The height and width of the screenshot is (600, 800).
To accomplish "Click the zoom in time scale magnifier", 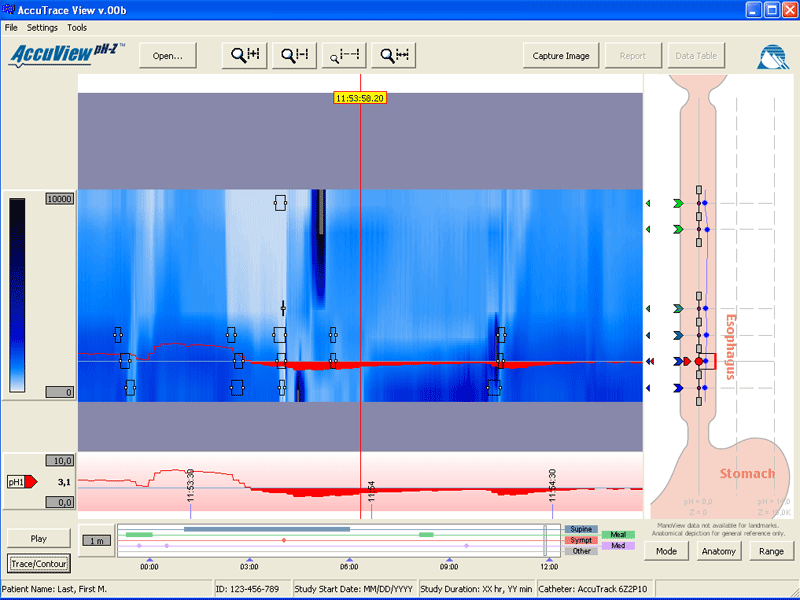I will point(244,55).
